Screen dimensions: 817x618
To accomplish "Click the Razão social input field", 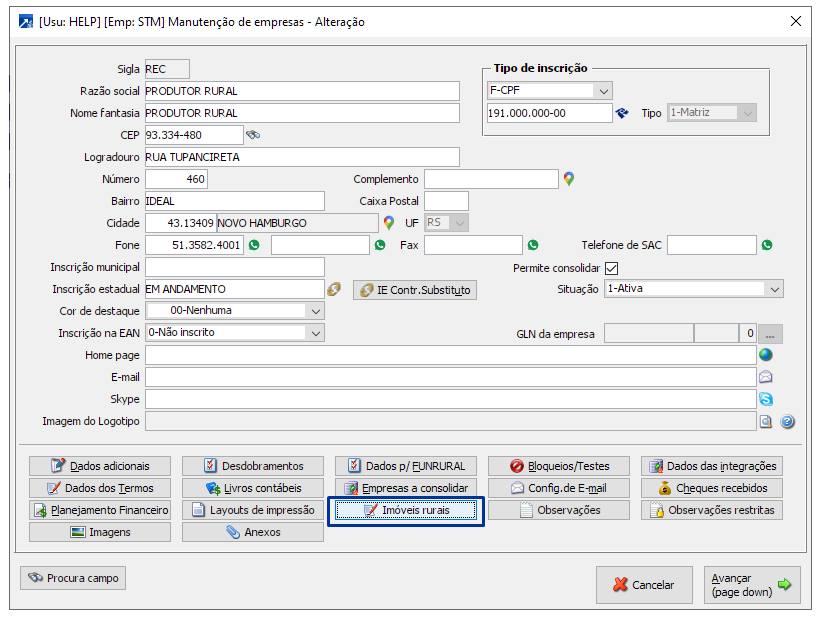I will tap(301, 91).
